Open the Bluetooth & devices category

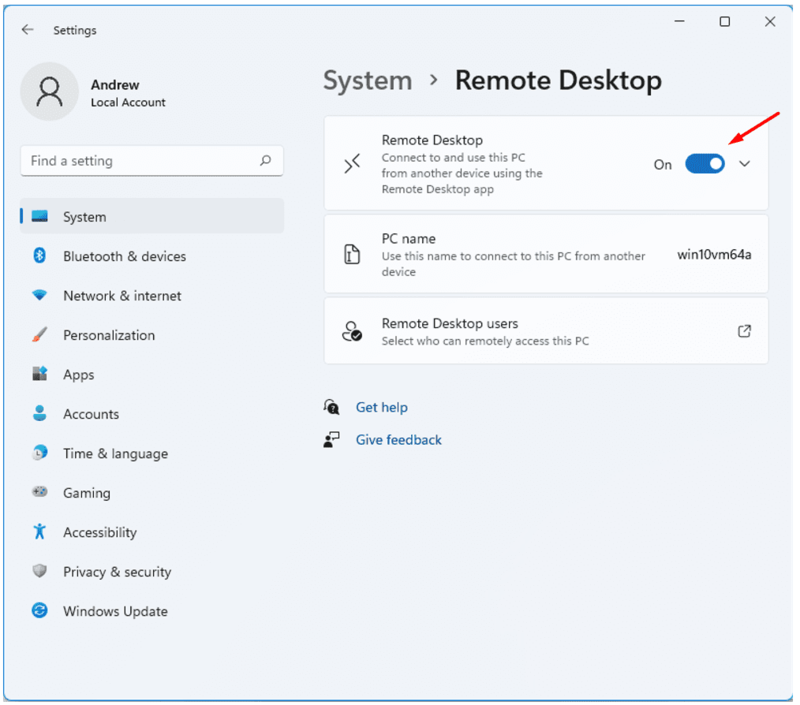tap(152, 256)
